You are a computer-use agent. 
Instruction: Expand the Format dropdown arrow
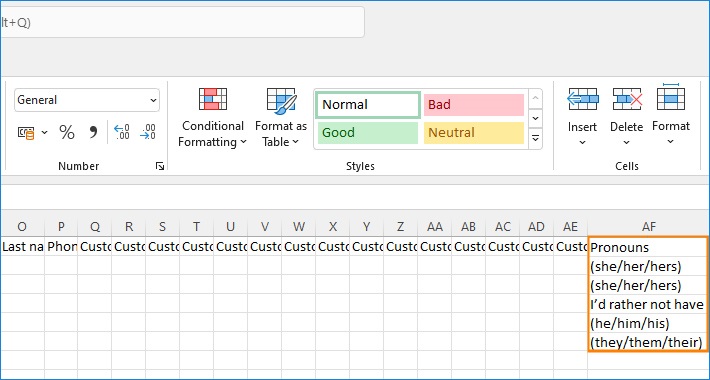[671, 142]
